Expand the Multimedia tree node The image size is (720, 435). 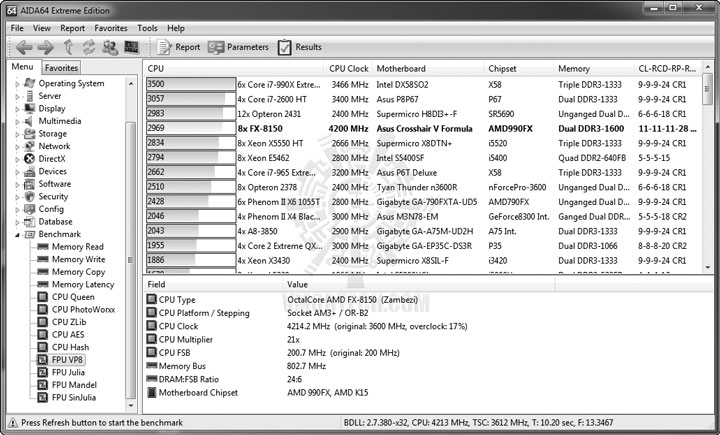click(17, 122)
